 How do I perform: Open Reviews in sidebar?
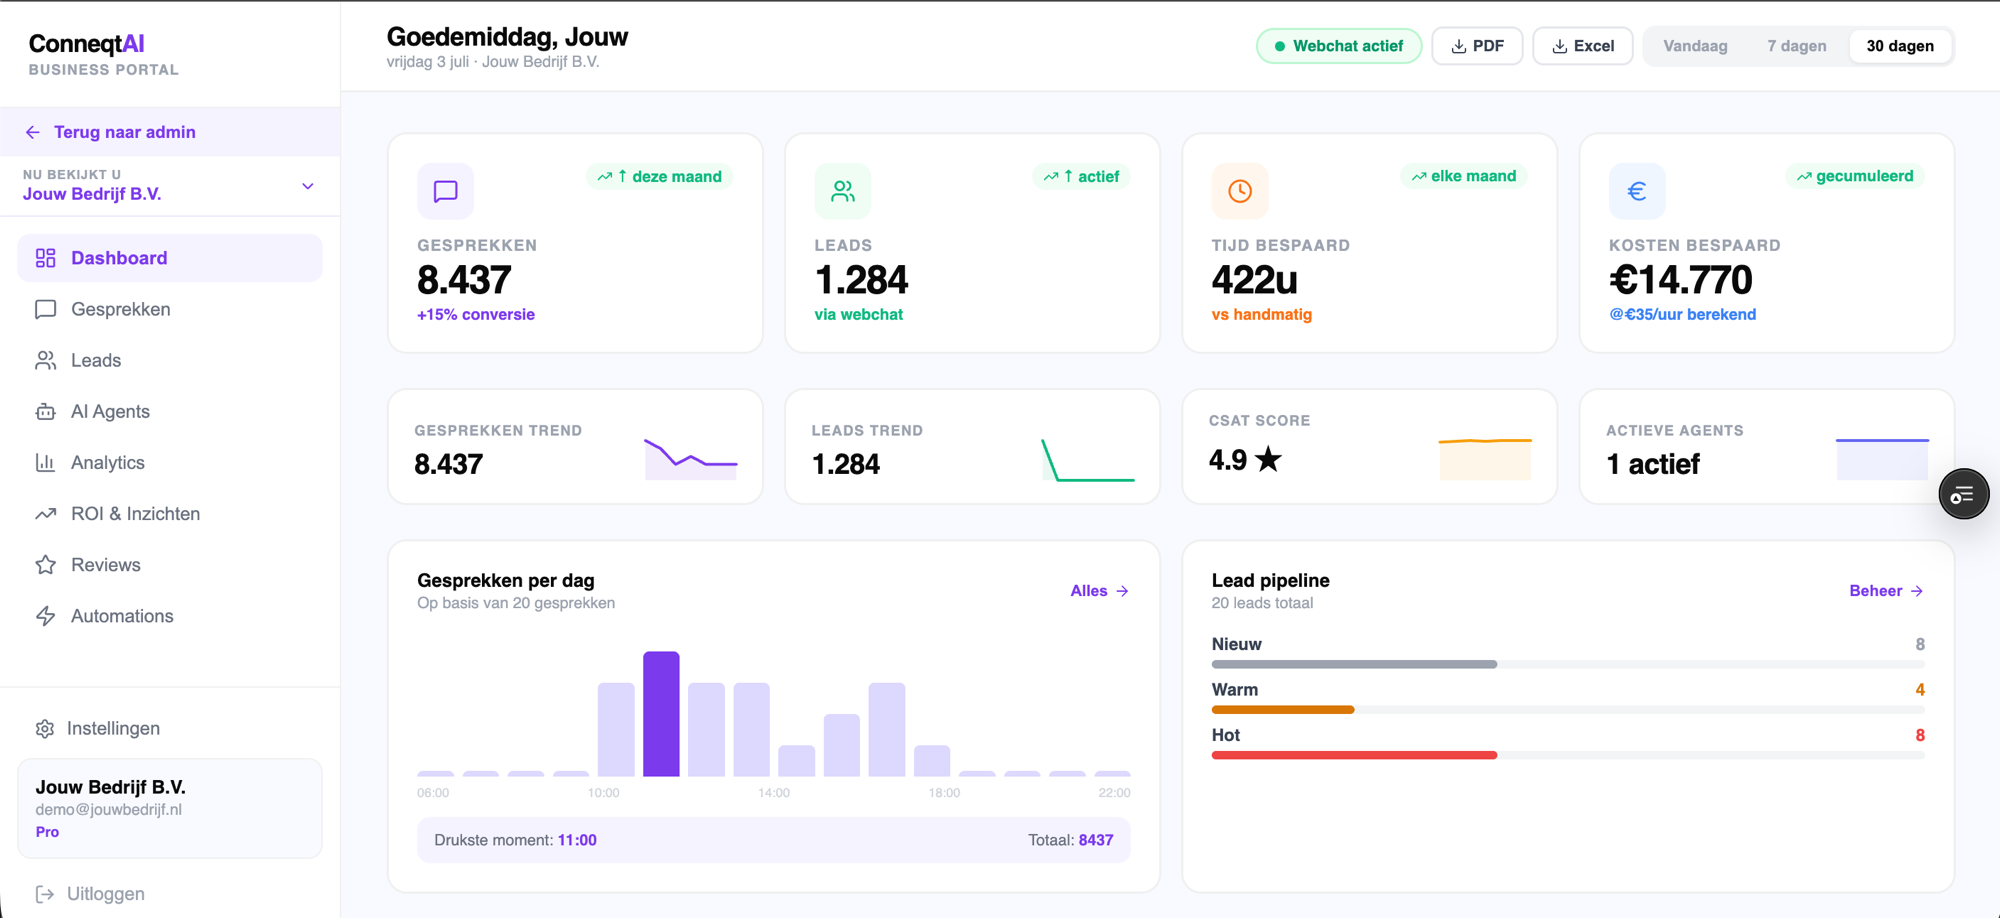coord(170,565)
